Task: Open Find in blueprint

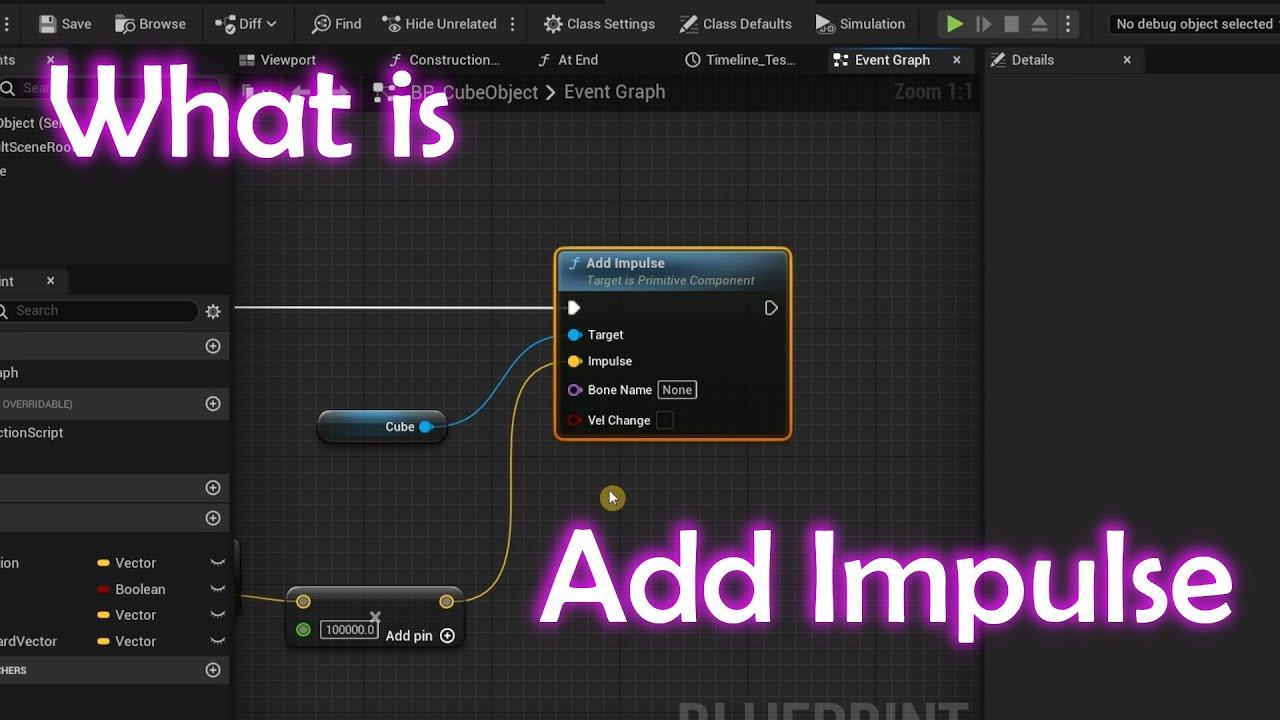Action: pos(336,23)
